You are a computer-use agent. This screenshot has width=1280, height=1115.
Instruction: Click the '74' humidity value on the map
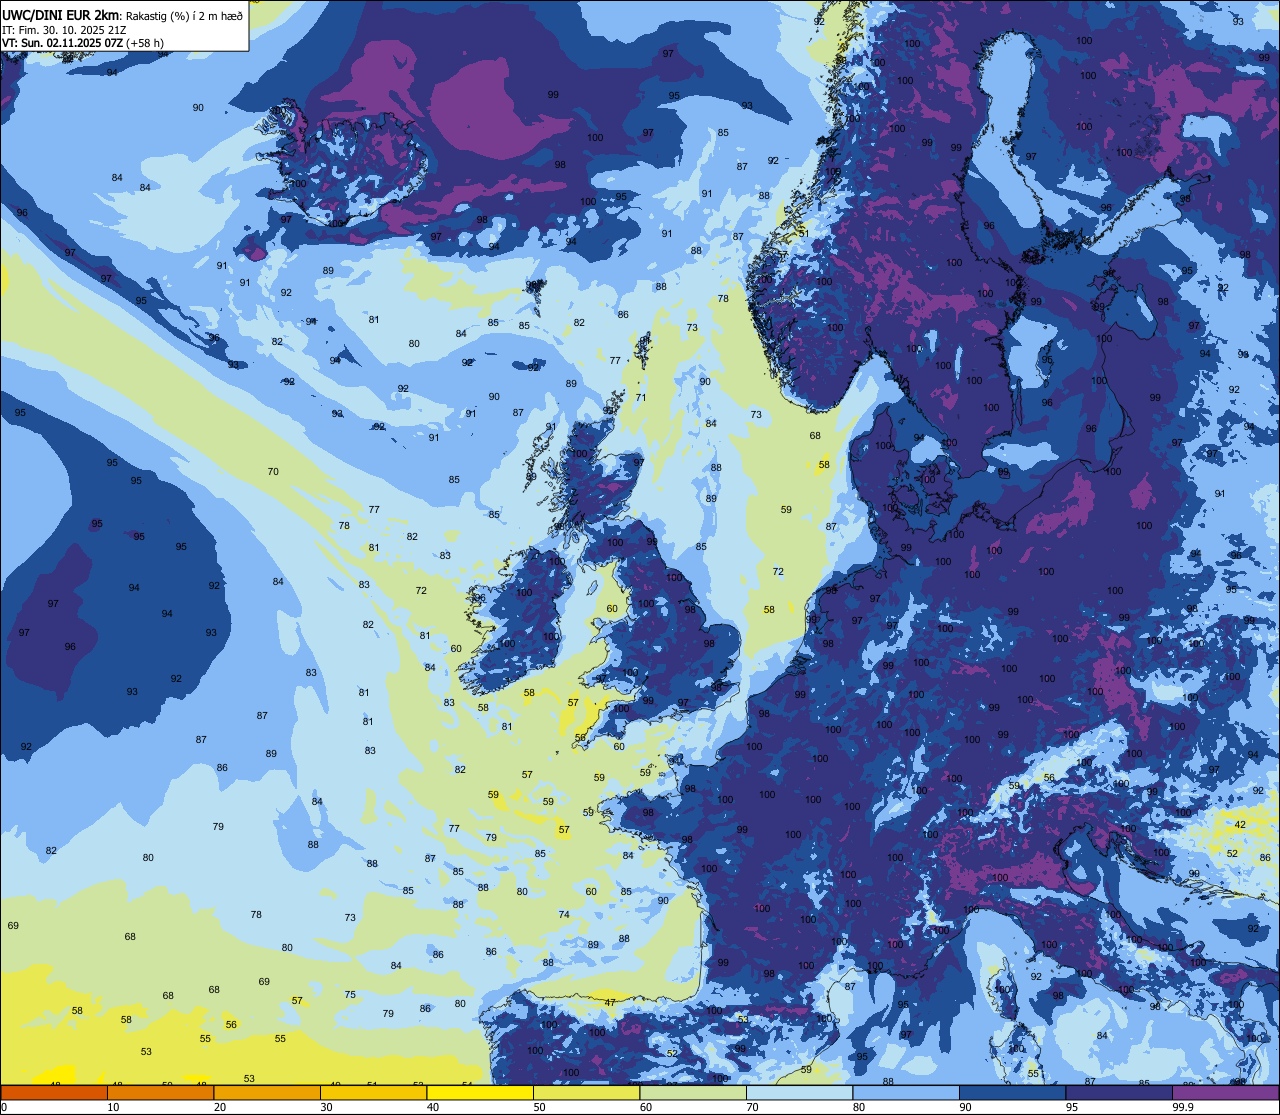coord(564,914)
